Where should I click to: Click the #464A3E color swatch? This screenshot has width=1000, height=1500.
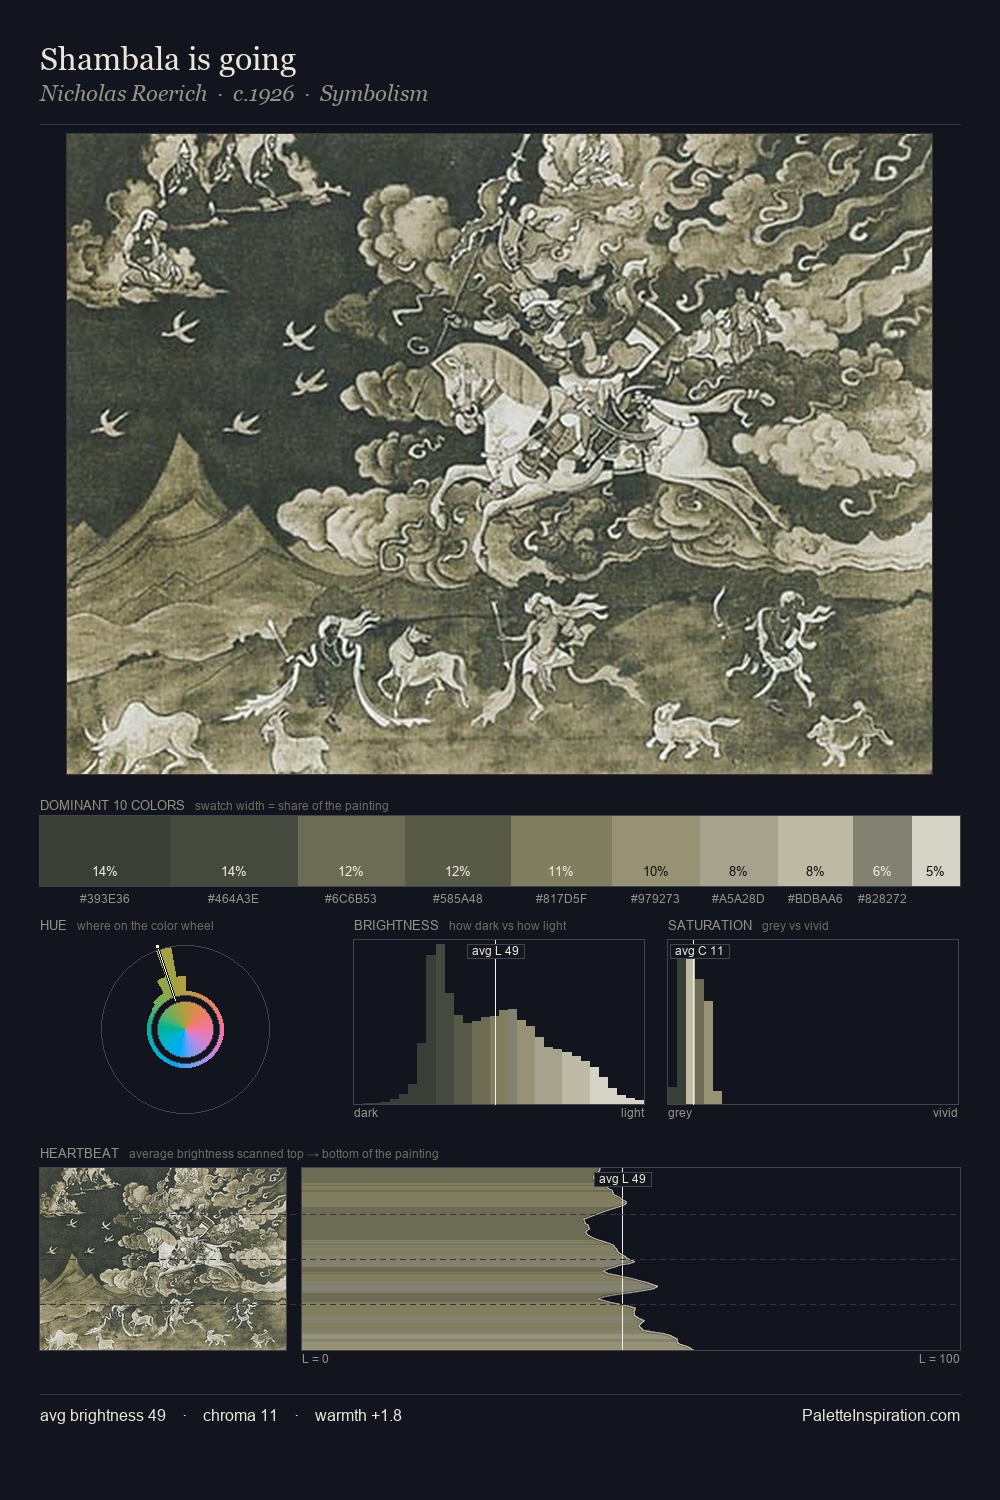click(234, 851)
